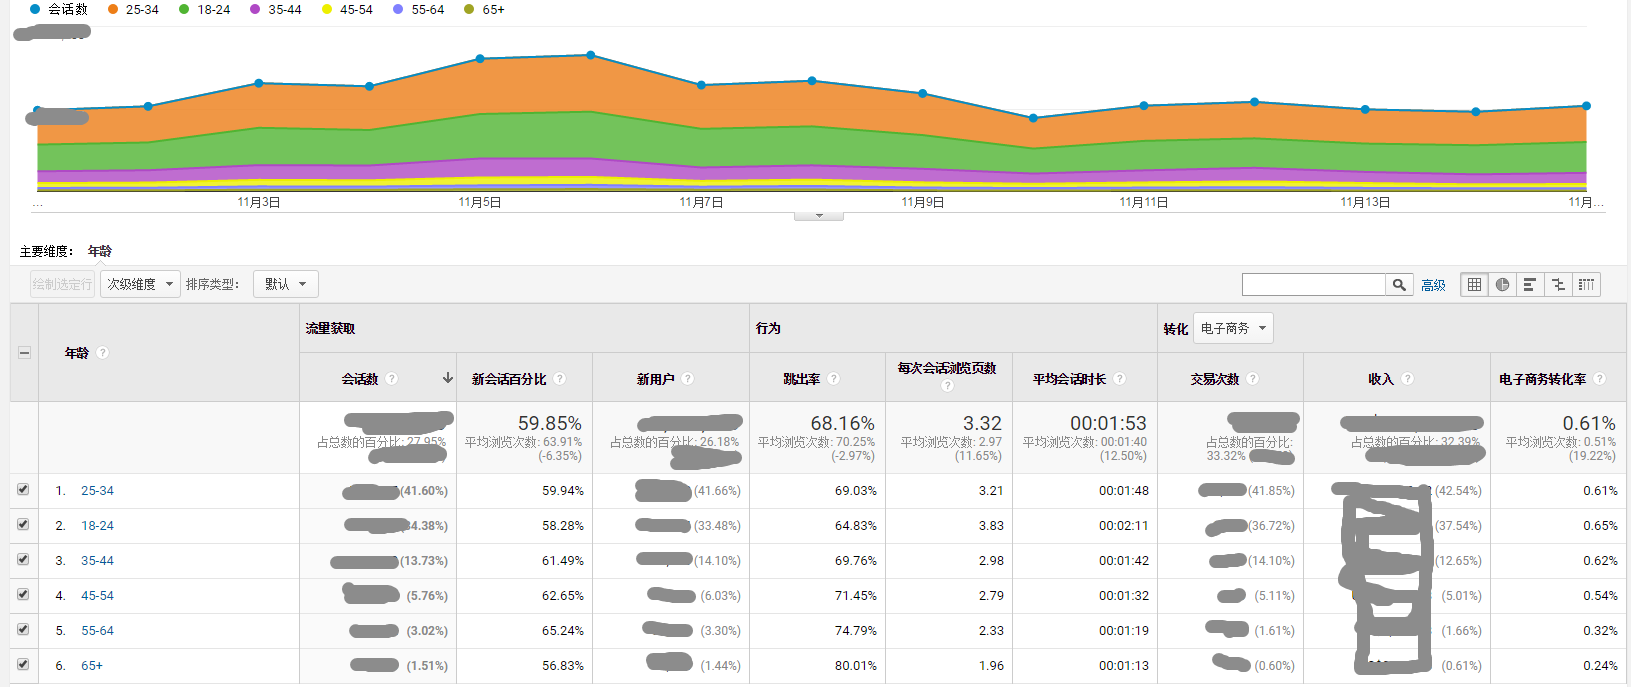Expand the 电子商务 conversion dropdown
1631x687 pixels.
[1233, 329]
